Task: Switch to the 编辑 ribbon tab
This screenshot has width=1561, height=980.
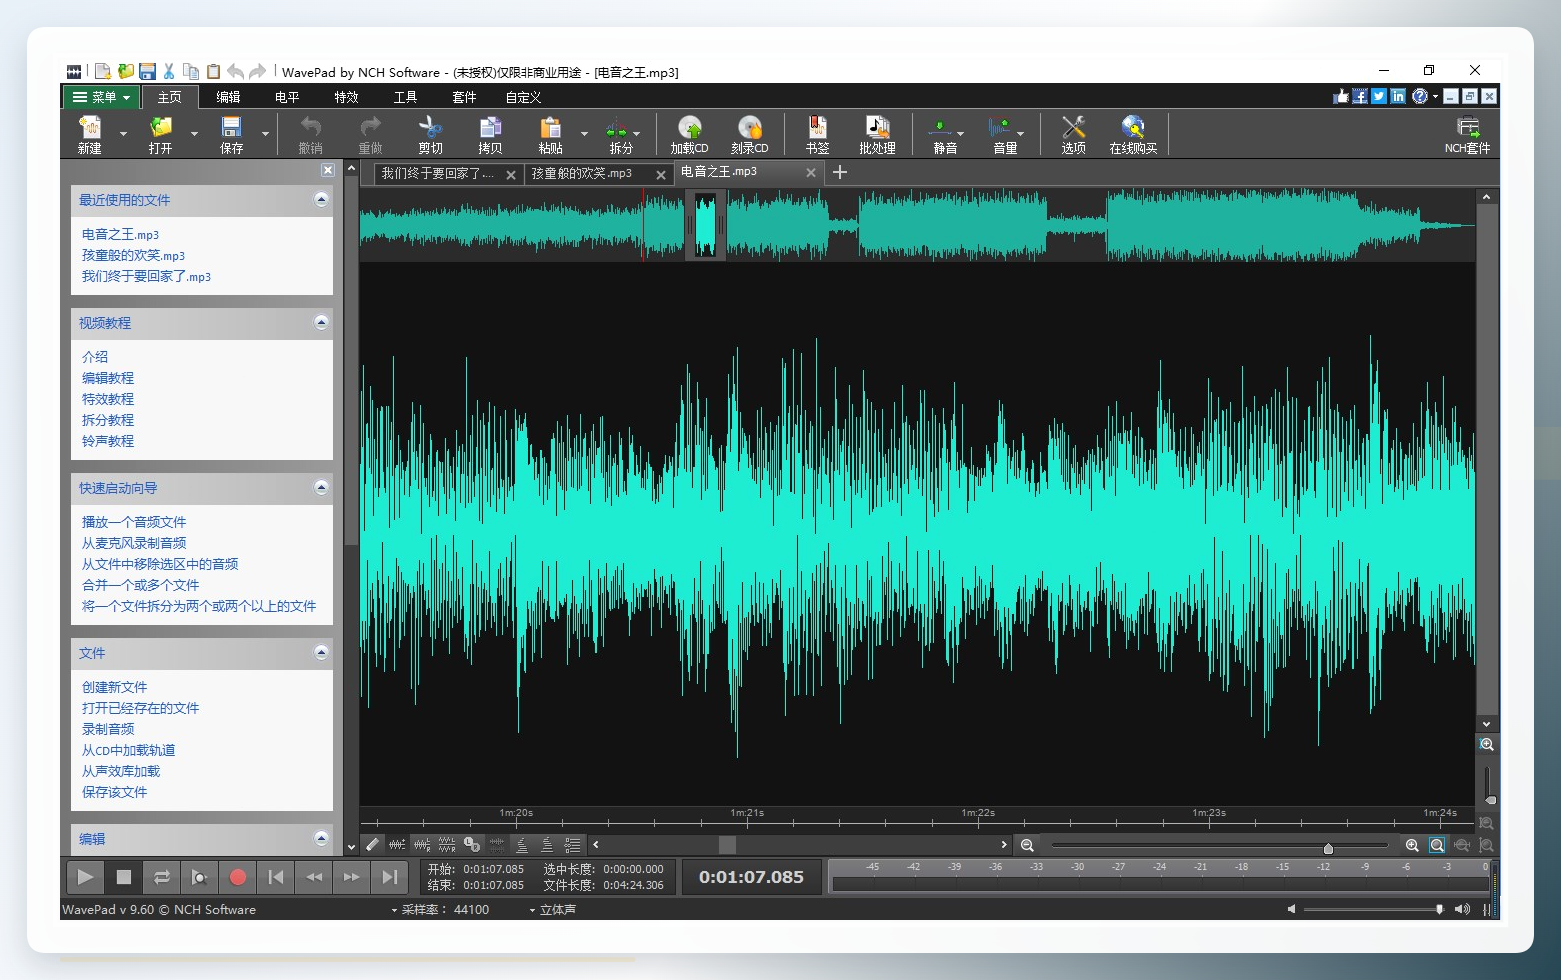Action: click(x=228, y=97)
